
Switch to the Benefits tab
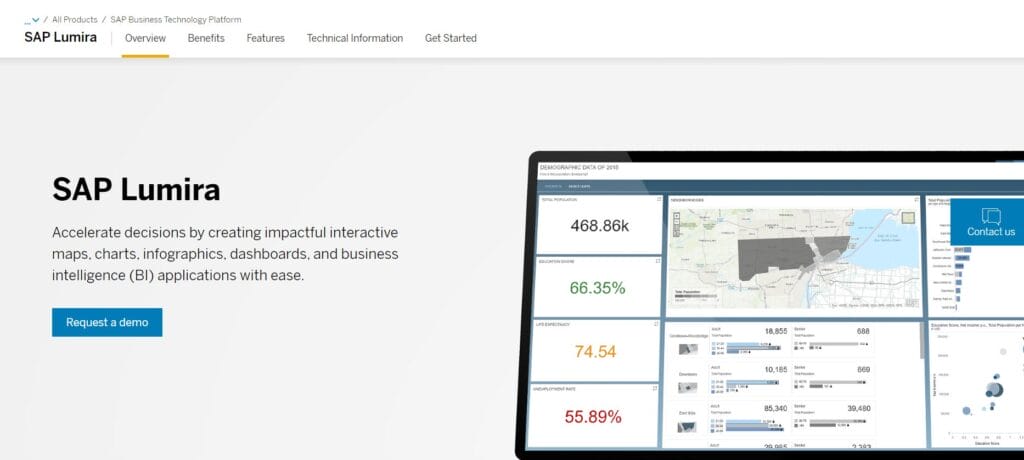pos(206,38)
